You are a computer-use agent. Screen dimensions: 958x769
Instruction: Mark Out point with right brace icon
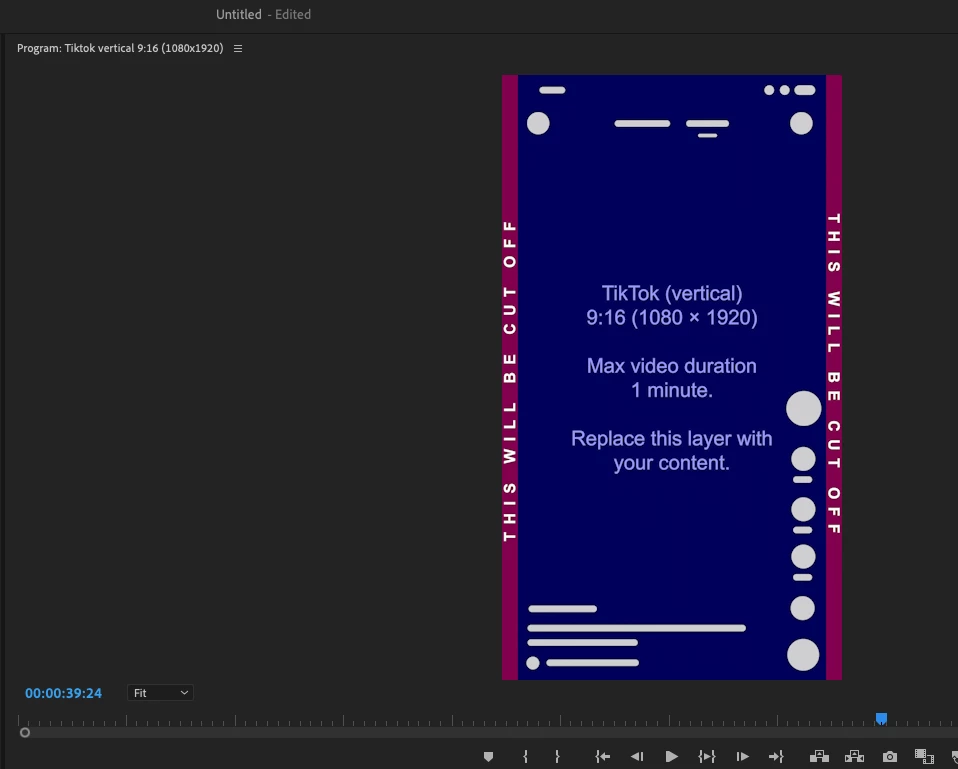557,757
